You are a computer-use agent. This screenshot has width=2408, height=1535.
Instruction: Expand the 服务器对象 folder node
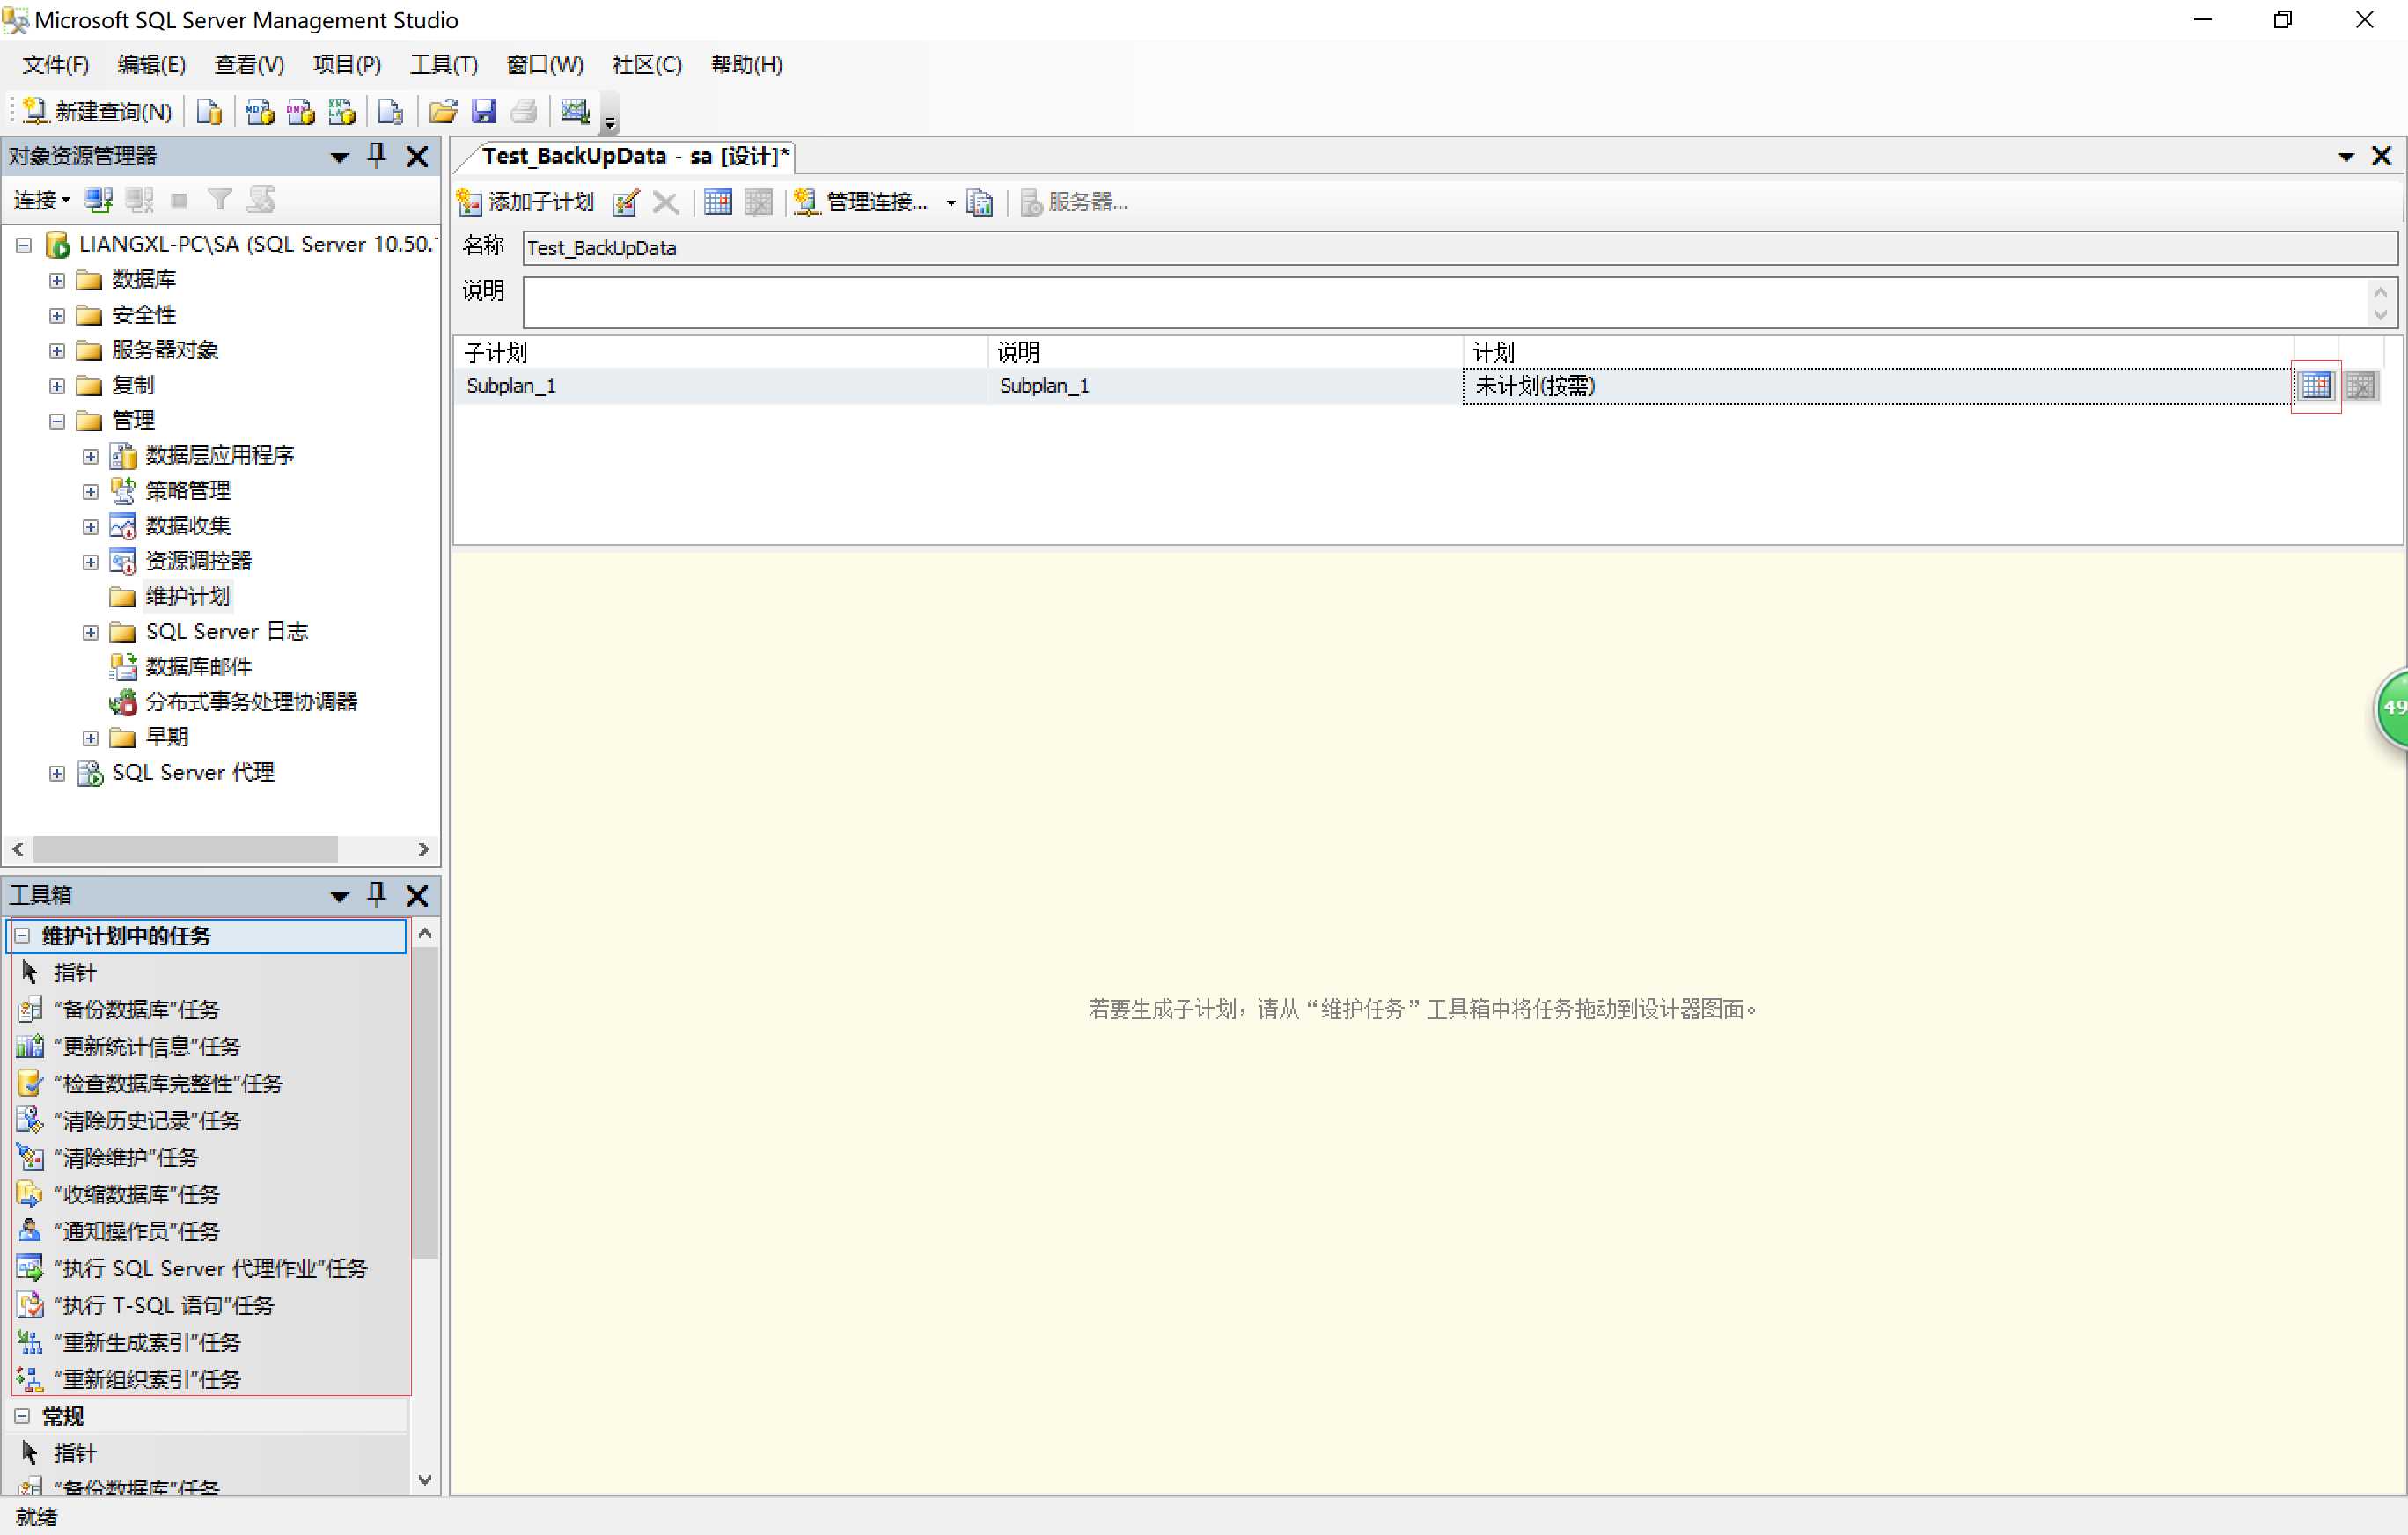click(x=57, y=351)
